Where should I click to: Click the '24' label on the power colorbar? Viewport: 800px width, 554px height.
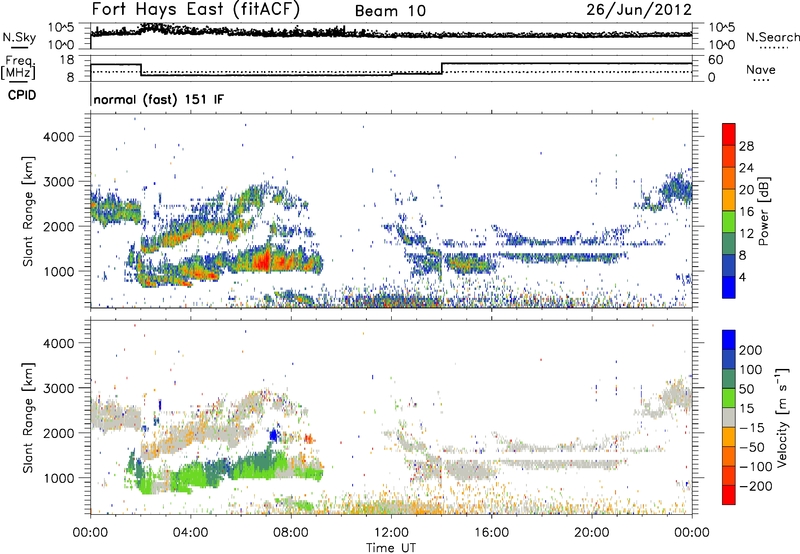coord(746,168)
